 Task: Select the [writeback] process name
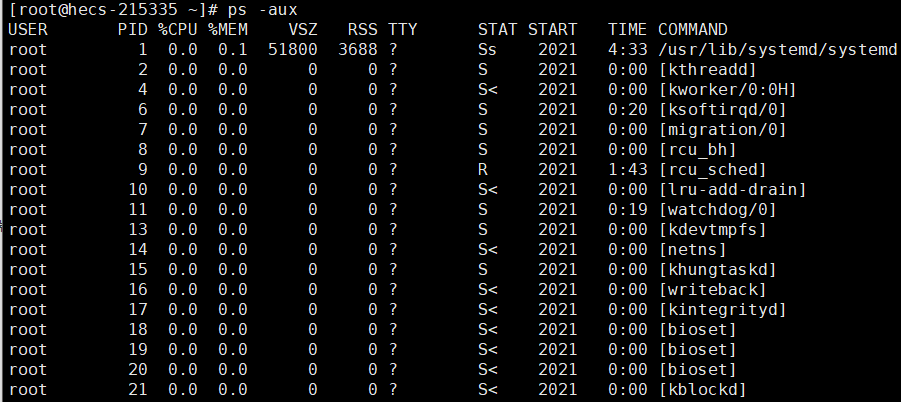pos(713,289)
